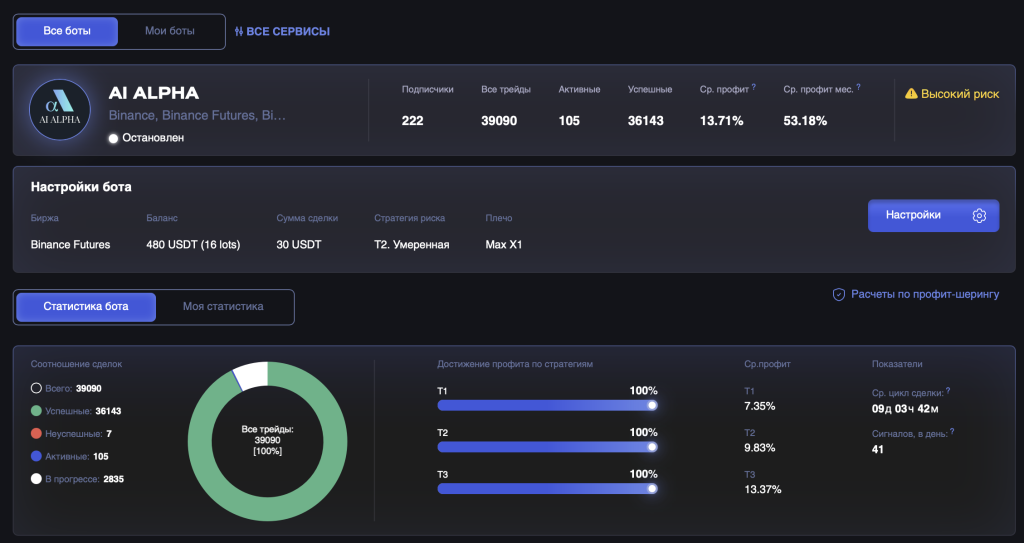The image size is (1024, 543).
Task: Click the T2. Умеренная risk strategy value
Action: (x=411, y=245)
